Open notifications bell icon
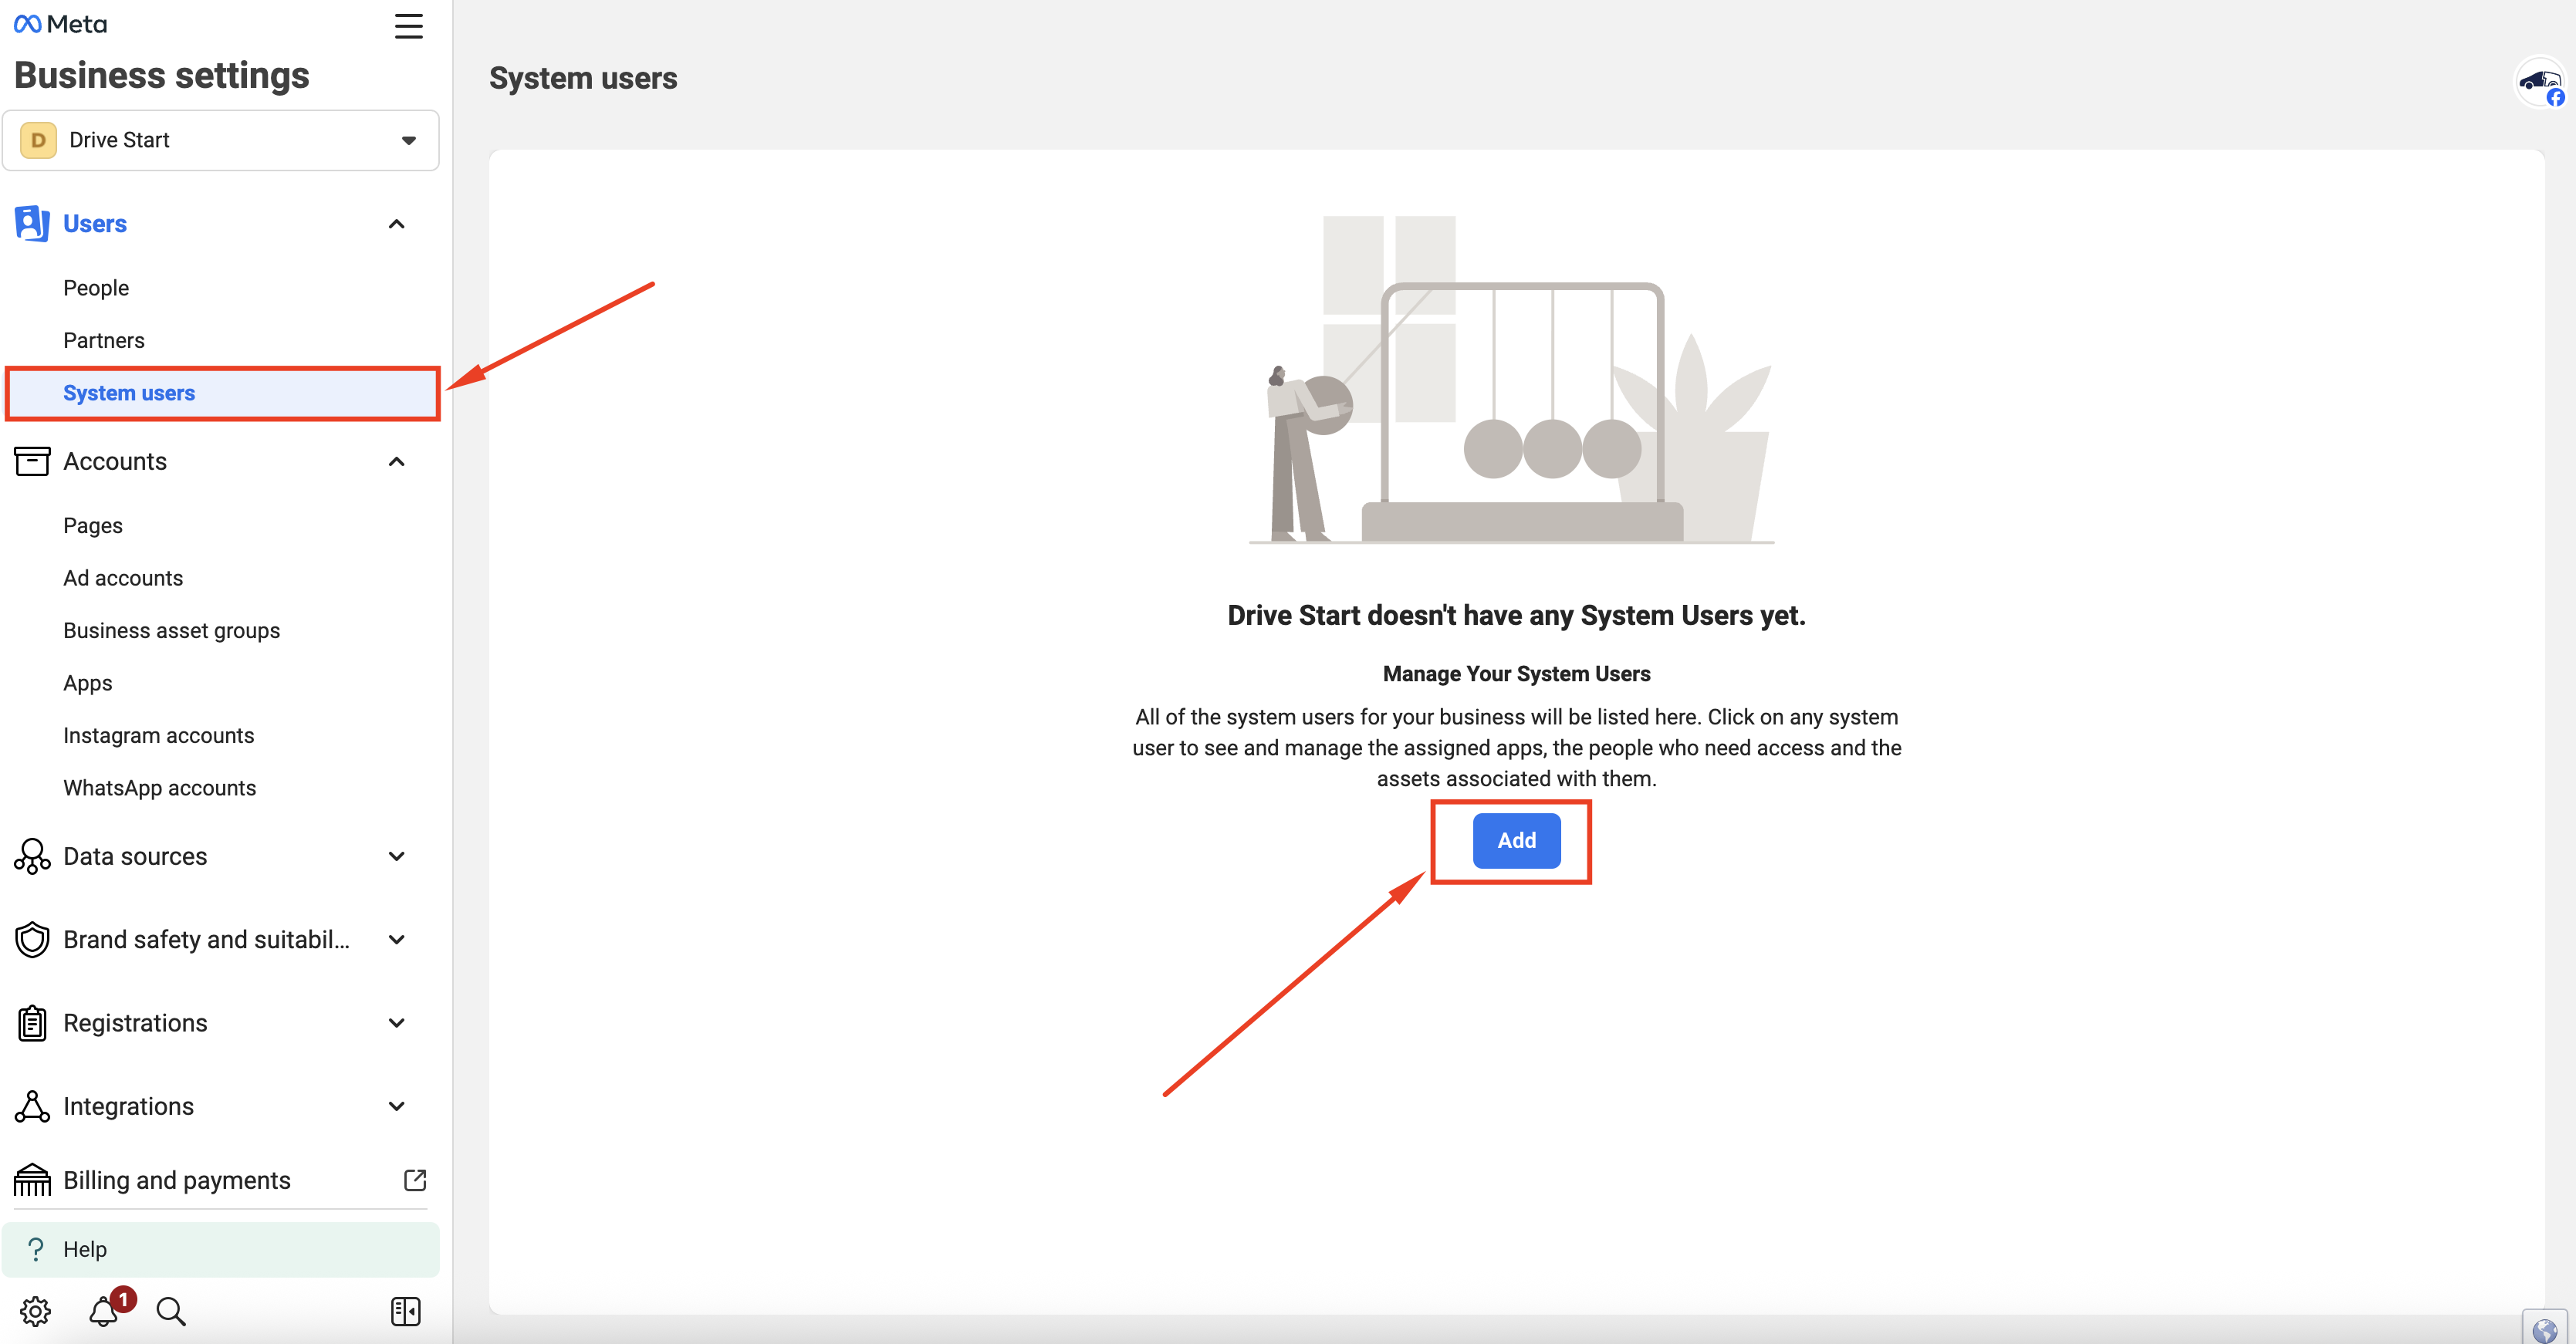 (103, 1311)
